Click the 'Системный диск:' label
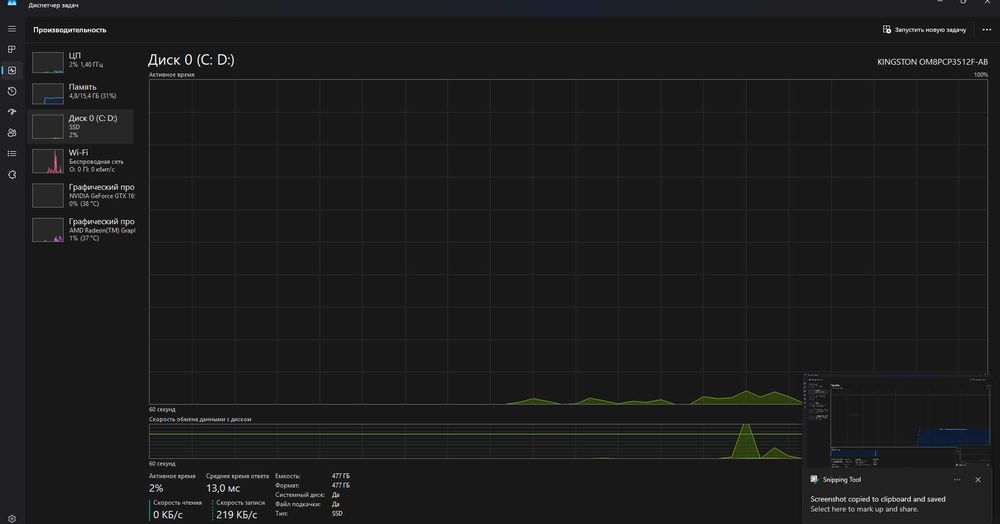This screenshot has height=524, width=1000. point(300,495)
